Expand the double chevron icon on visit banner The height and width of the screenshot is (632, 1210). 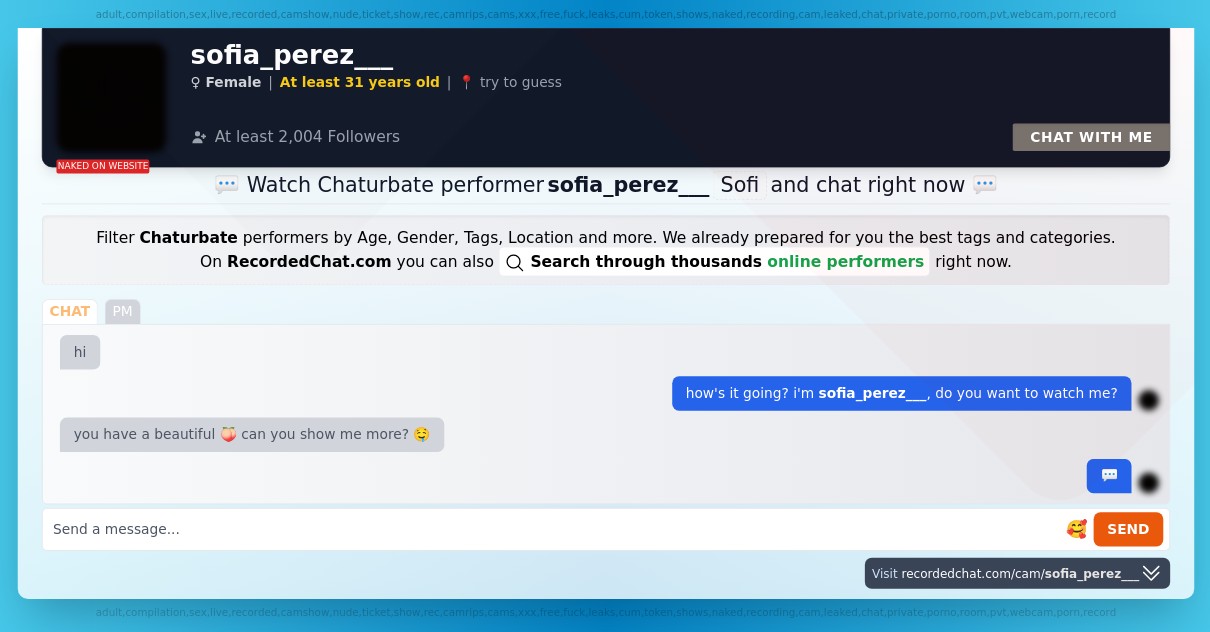click(1151, 573)
